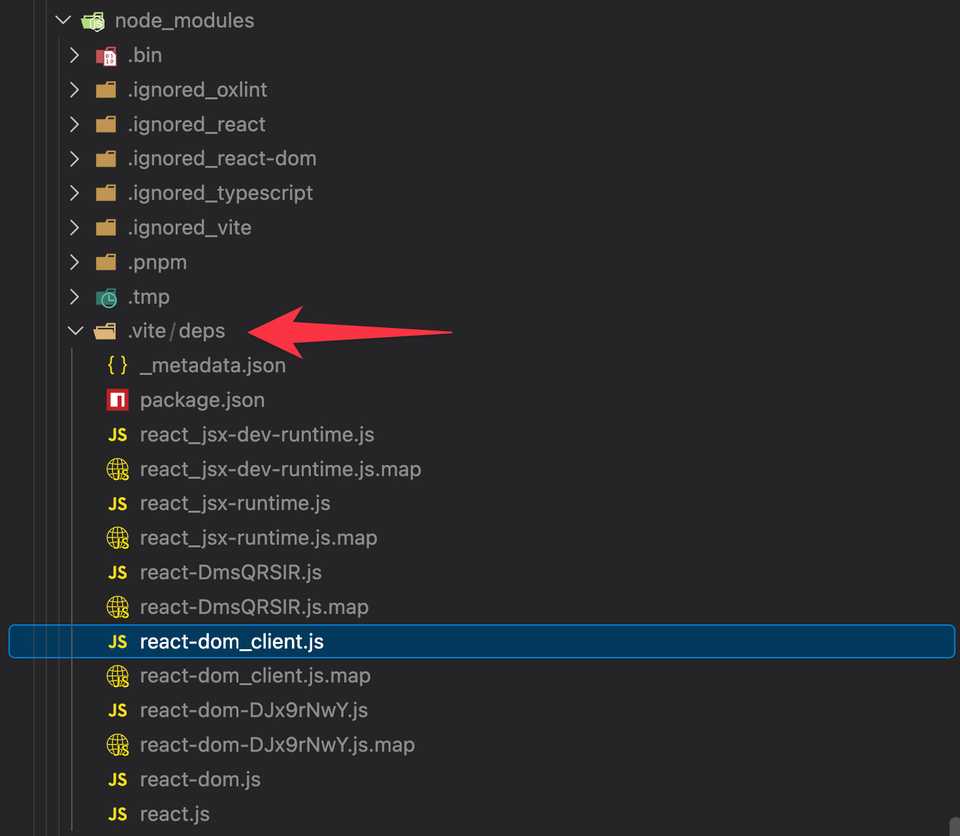The height and width of the screenshot is (836, 960).
Task: Select the .ignored_vite folder name
Action: click(190, 228)
